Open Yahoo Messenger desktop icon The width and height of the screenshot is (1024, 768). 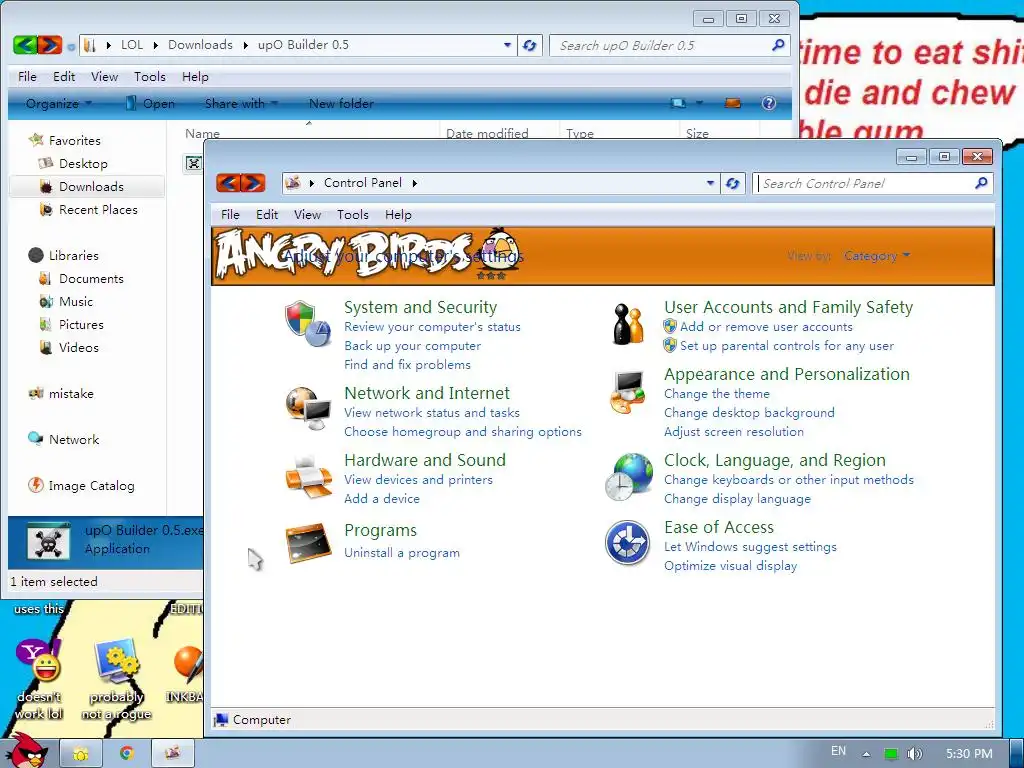(x=39, y=660)
